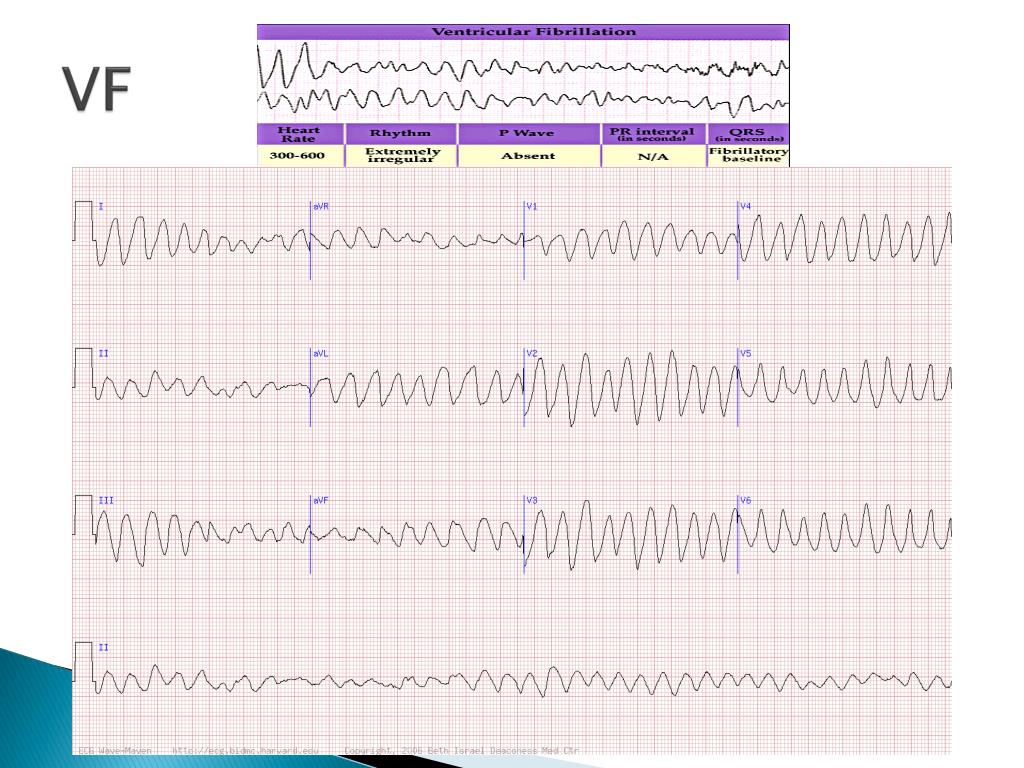This screenshot has height=768, width=1024.
Task: Click the 'aVL' lead label
Action: [321, 353]
